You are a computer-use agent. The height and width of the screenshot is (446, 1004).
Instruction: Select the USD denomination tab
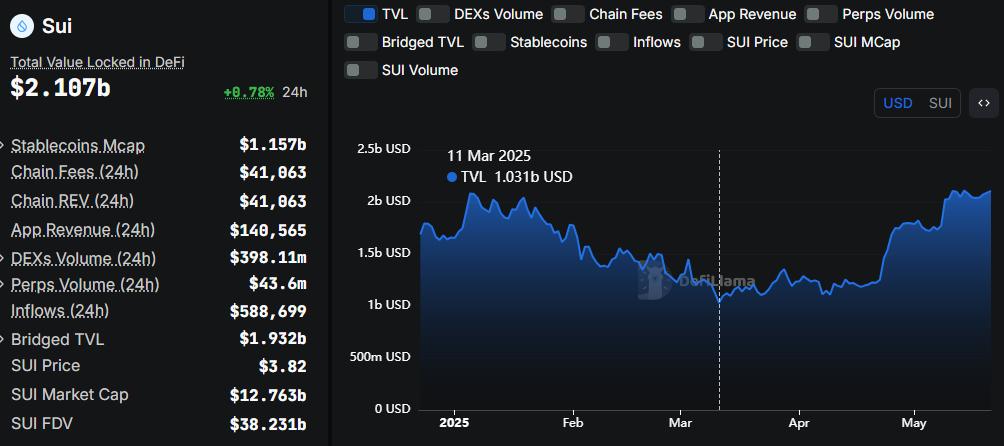click(x=897, y=103)
